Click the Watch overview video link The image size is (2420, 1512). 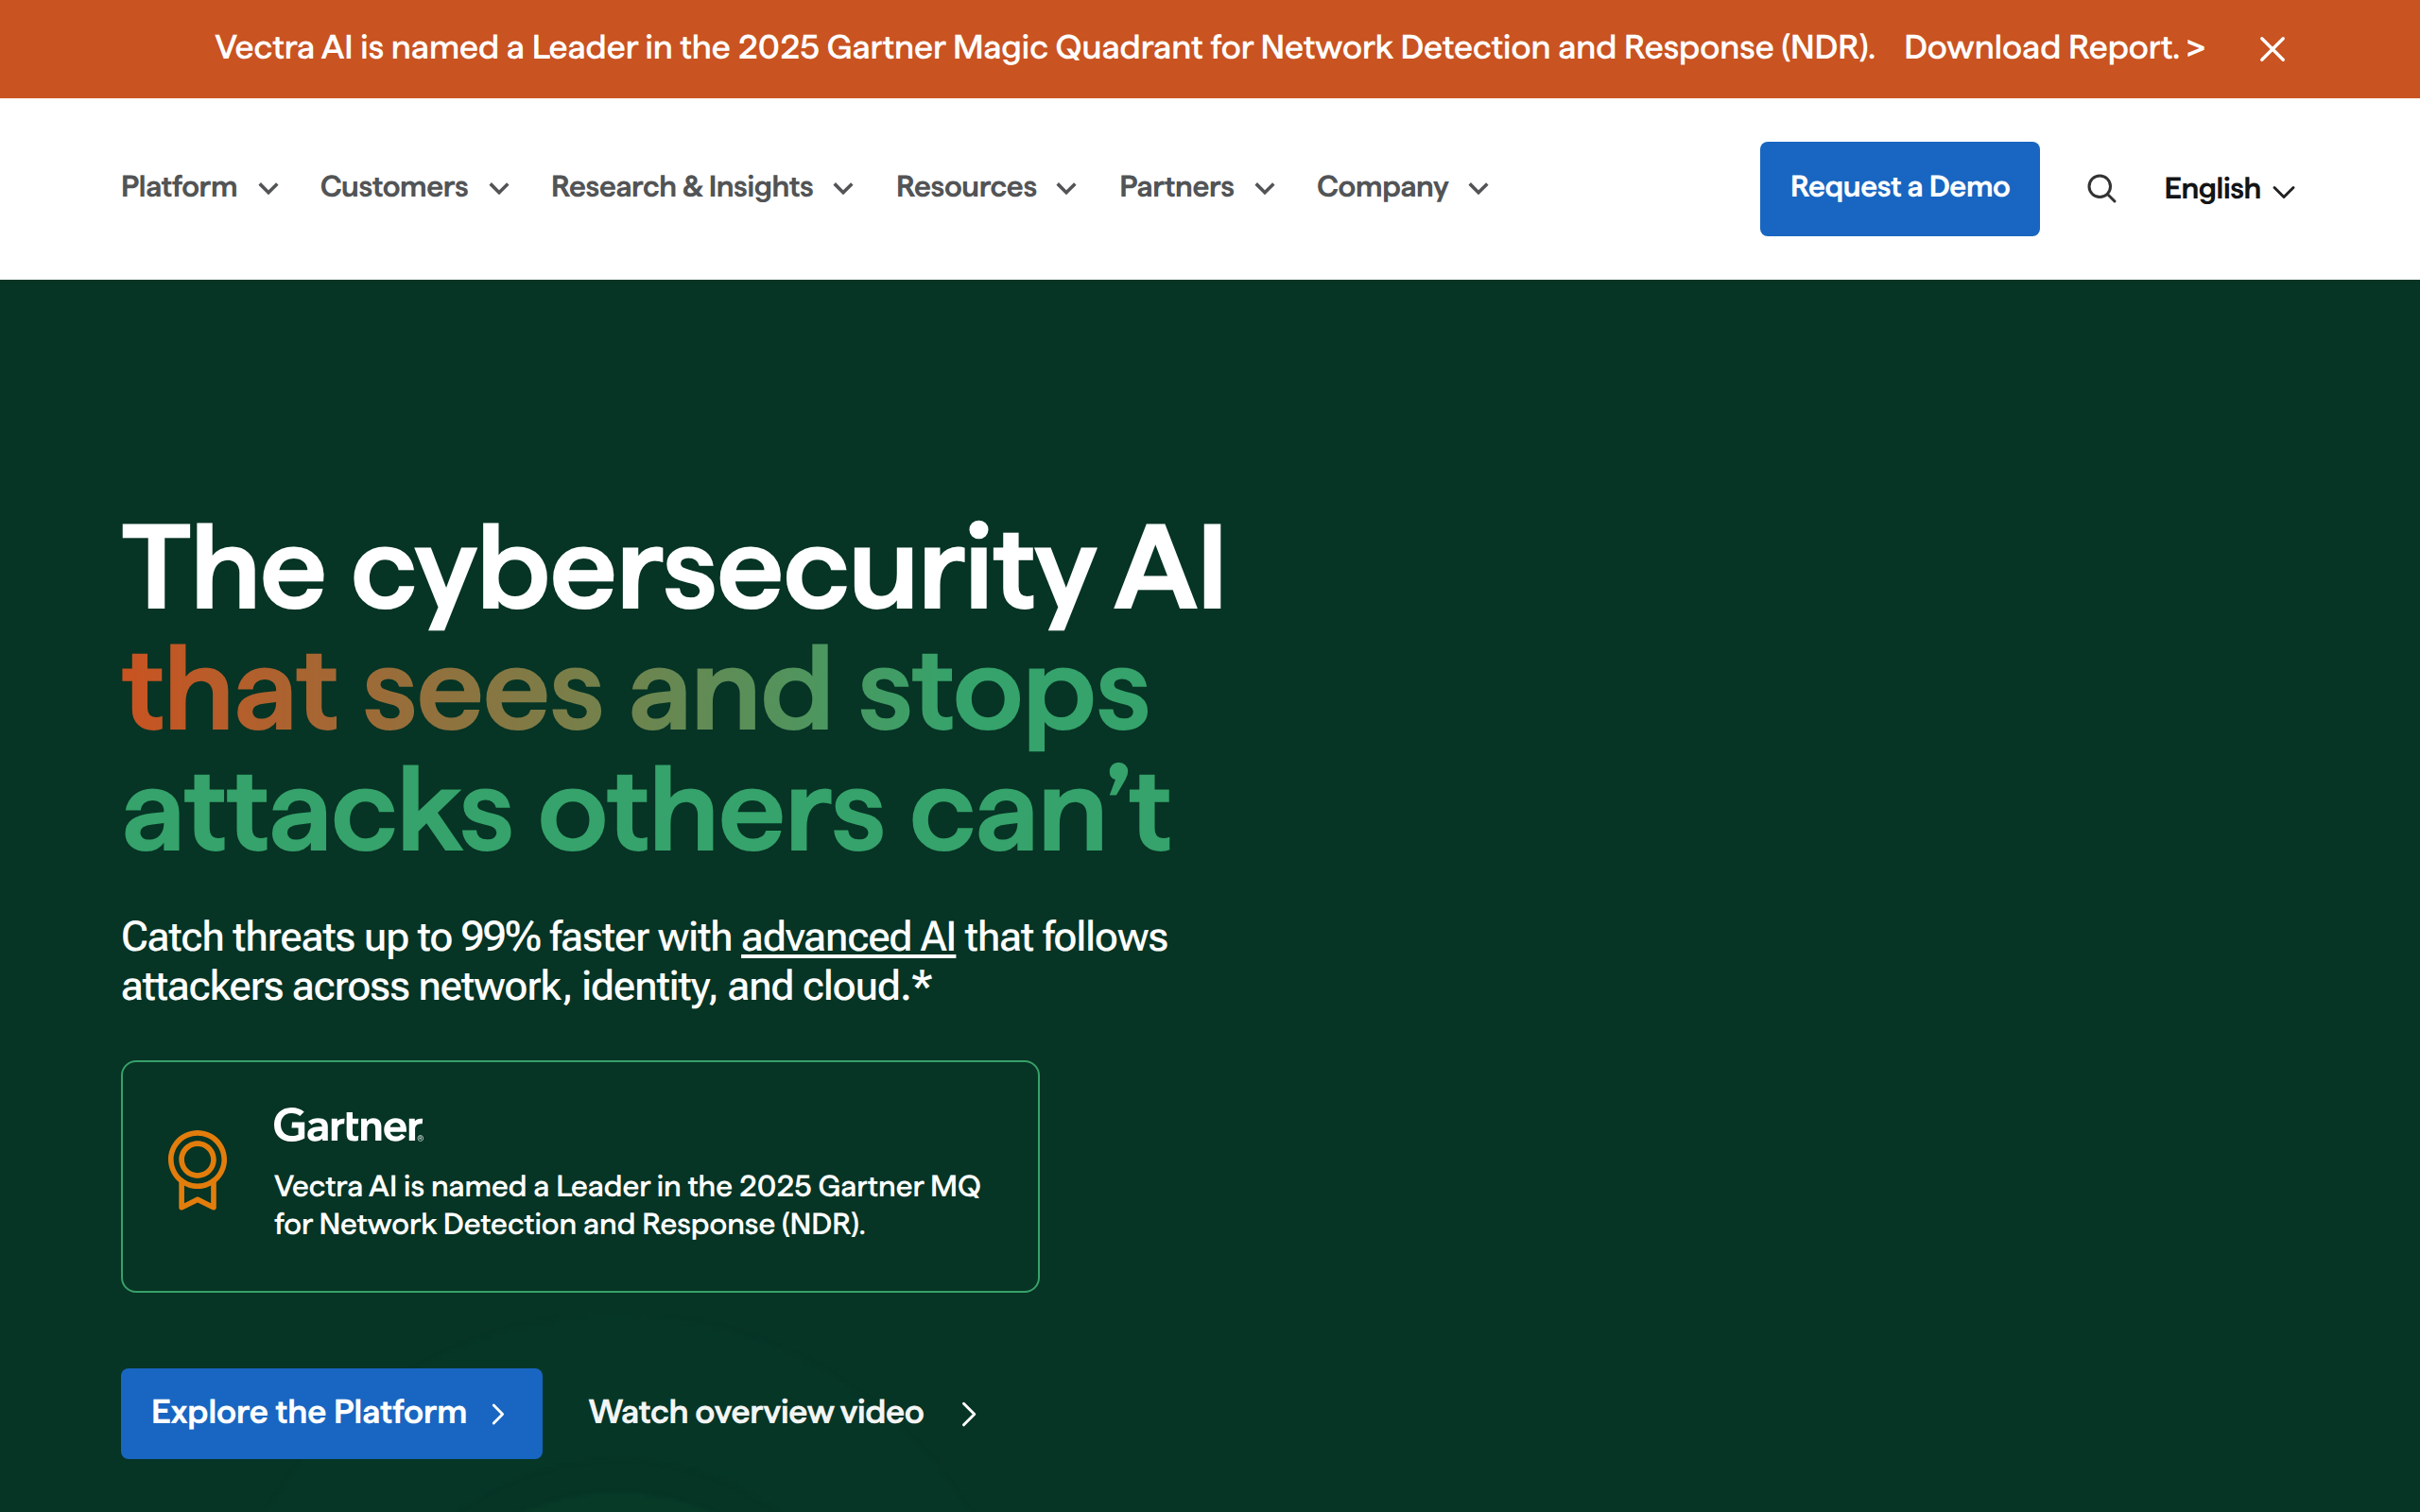coord(756,1412)
